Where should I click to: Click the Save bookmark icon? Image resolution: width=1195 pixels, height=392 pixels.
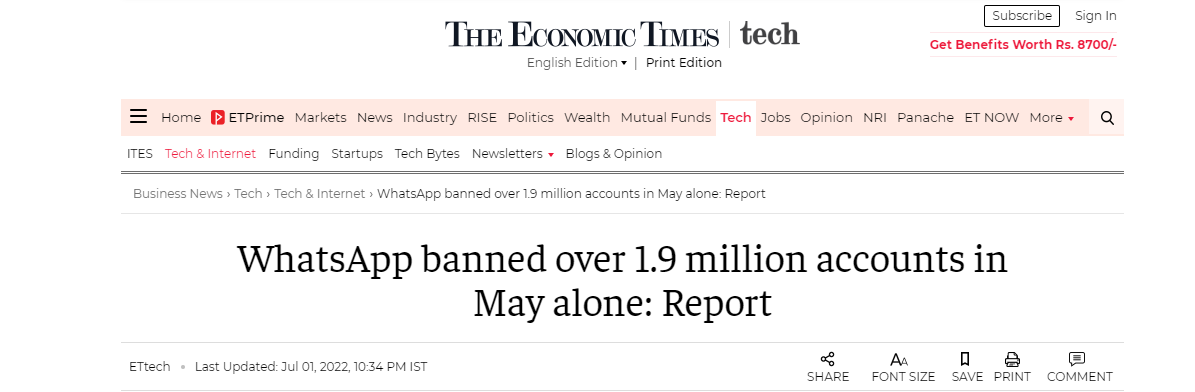click(x=965, y=359)
